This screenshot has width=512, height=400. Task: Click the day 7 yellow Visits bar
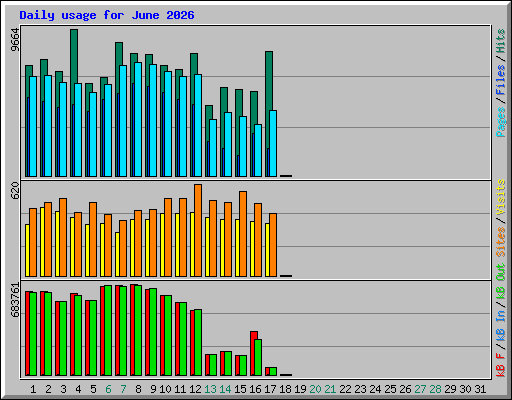click(x=117, y=254)
